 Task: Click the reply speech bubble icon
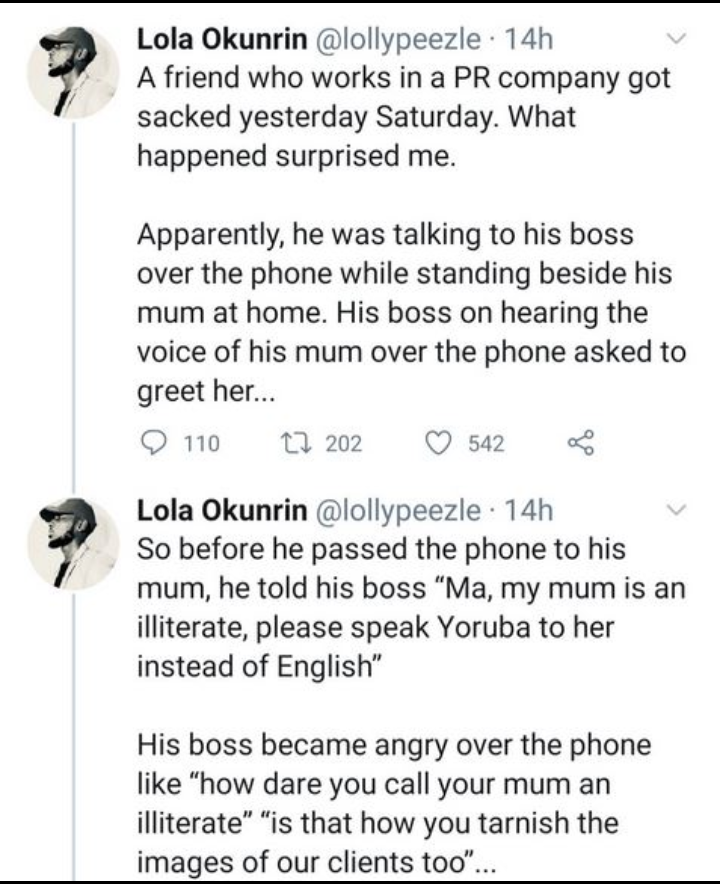click(151, 442)
